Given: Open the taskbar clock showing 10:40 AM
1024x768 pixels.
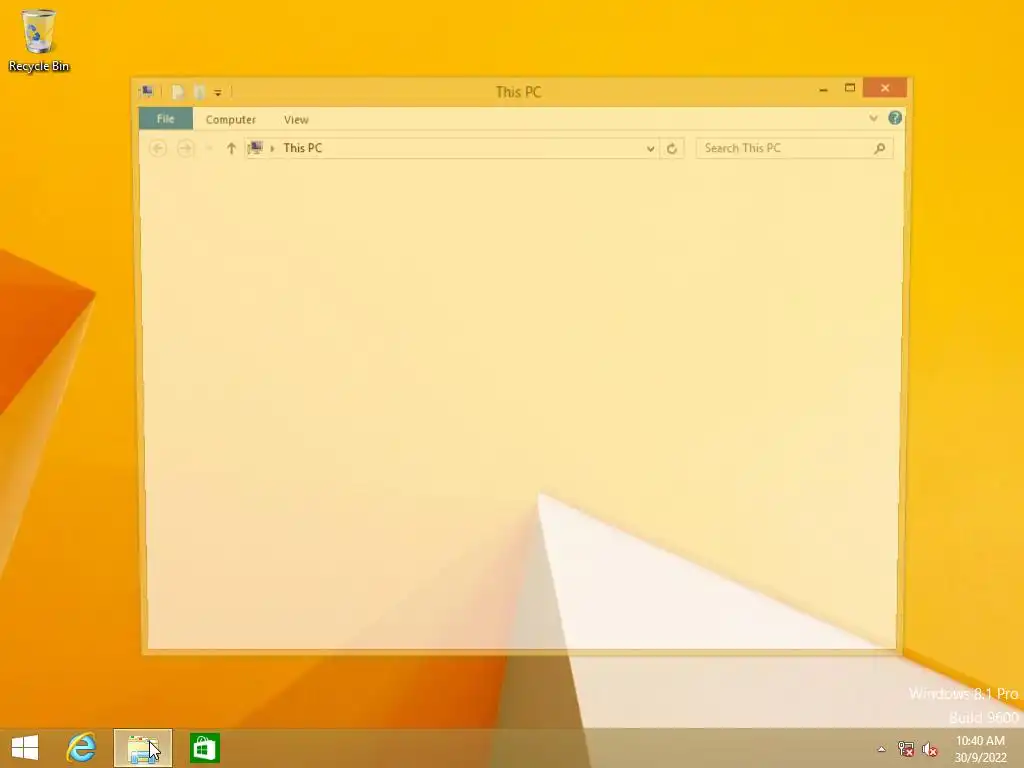Looking at the screenshot, I should tap(980, 748).
